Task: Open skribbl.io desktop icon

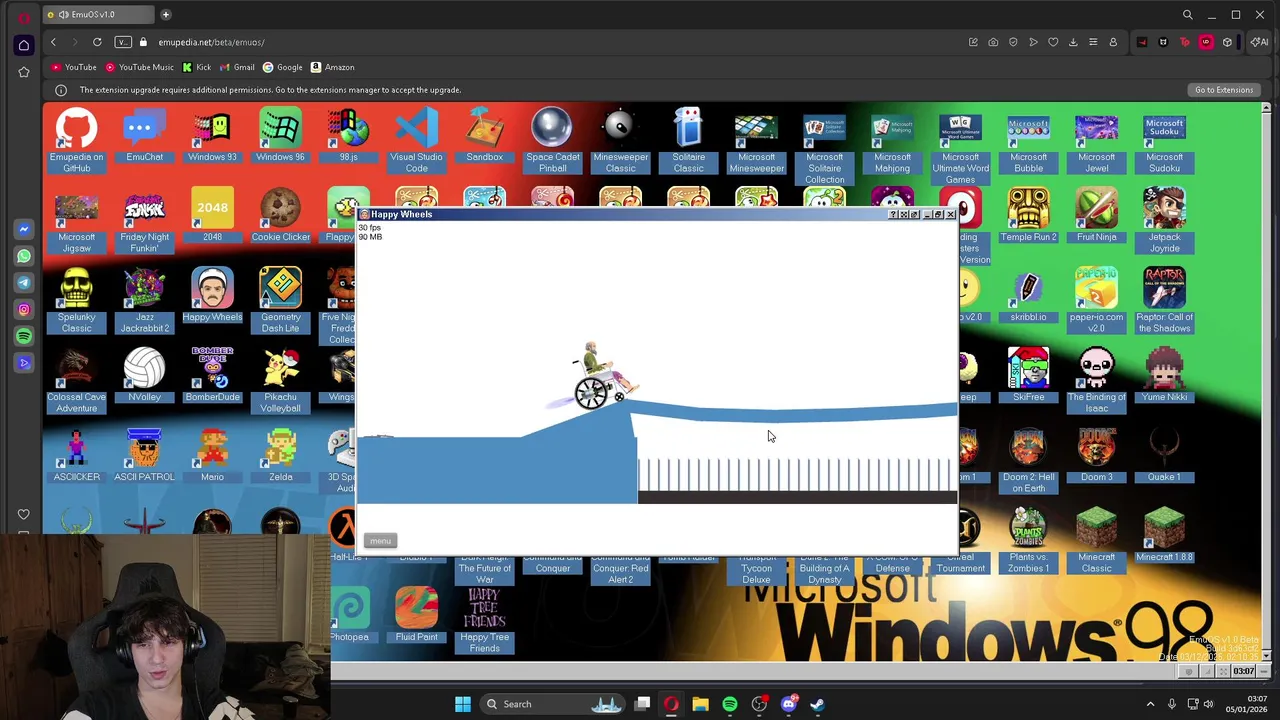Action: 1028,295
